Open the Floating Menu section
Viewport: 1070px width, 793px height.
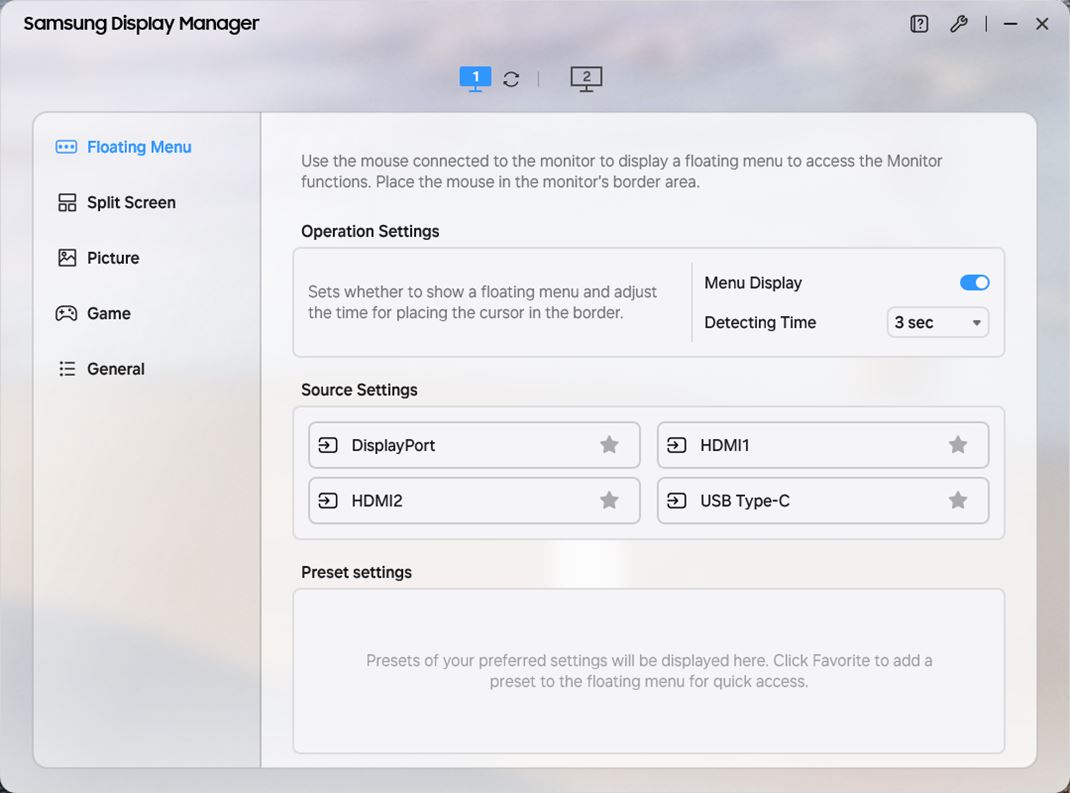click(124, 147)
